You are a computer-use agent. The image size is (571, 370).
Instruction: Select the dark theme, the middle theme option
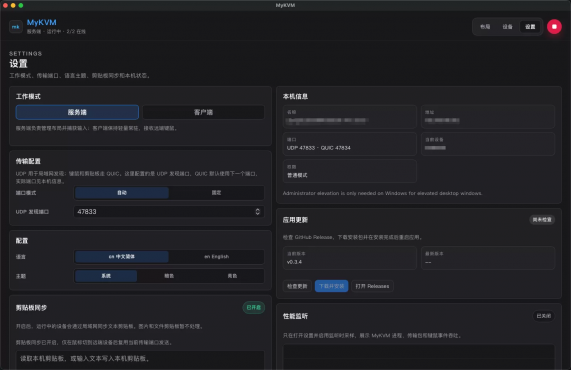(169, 276)
